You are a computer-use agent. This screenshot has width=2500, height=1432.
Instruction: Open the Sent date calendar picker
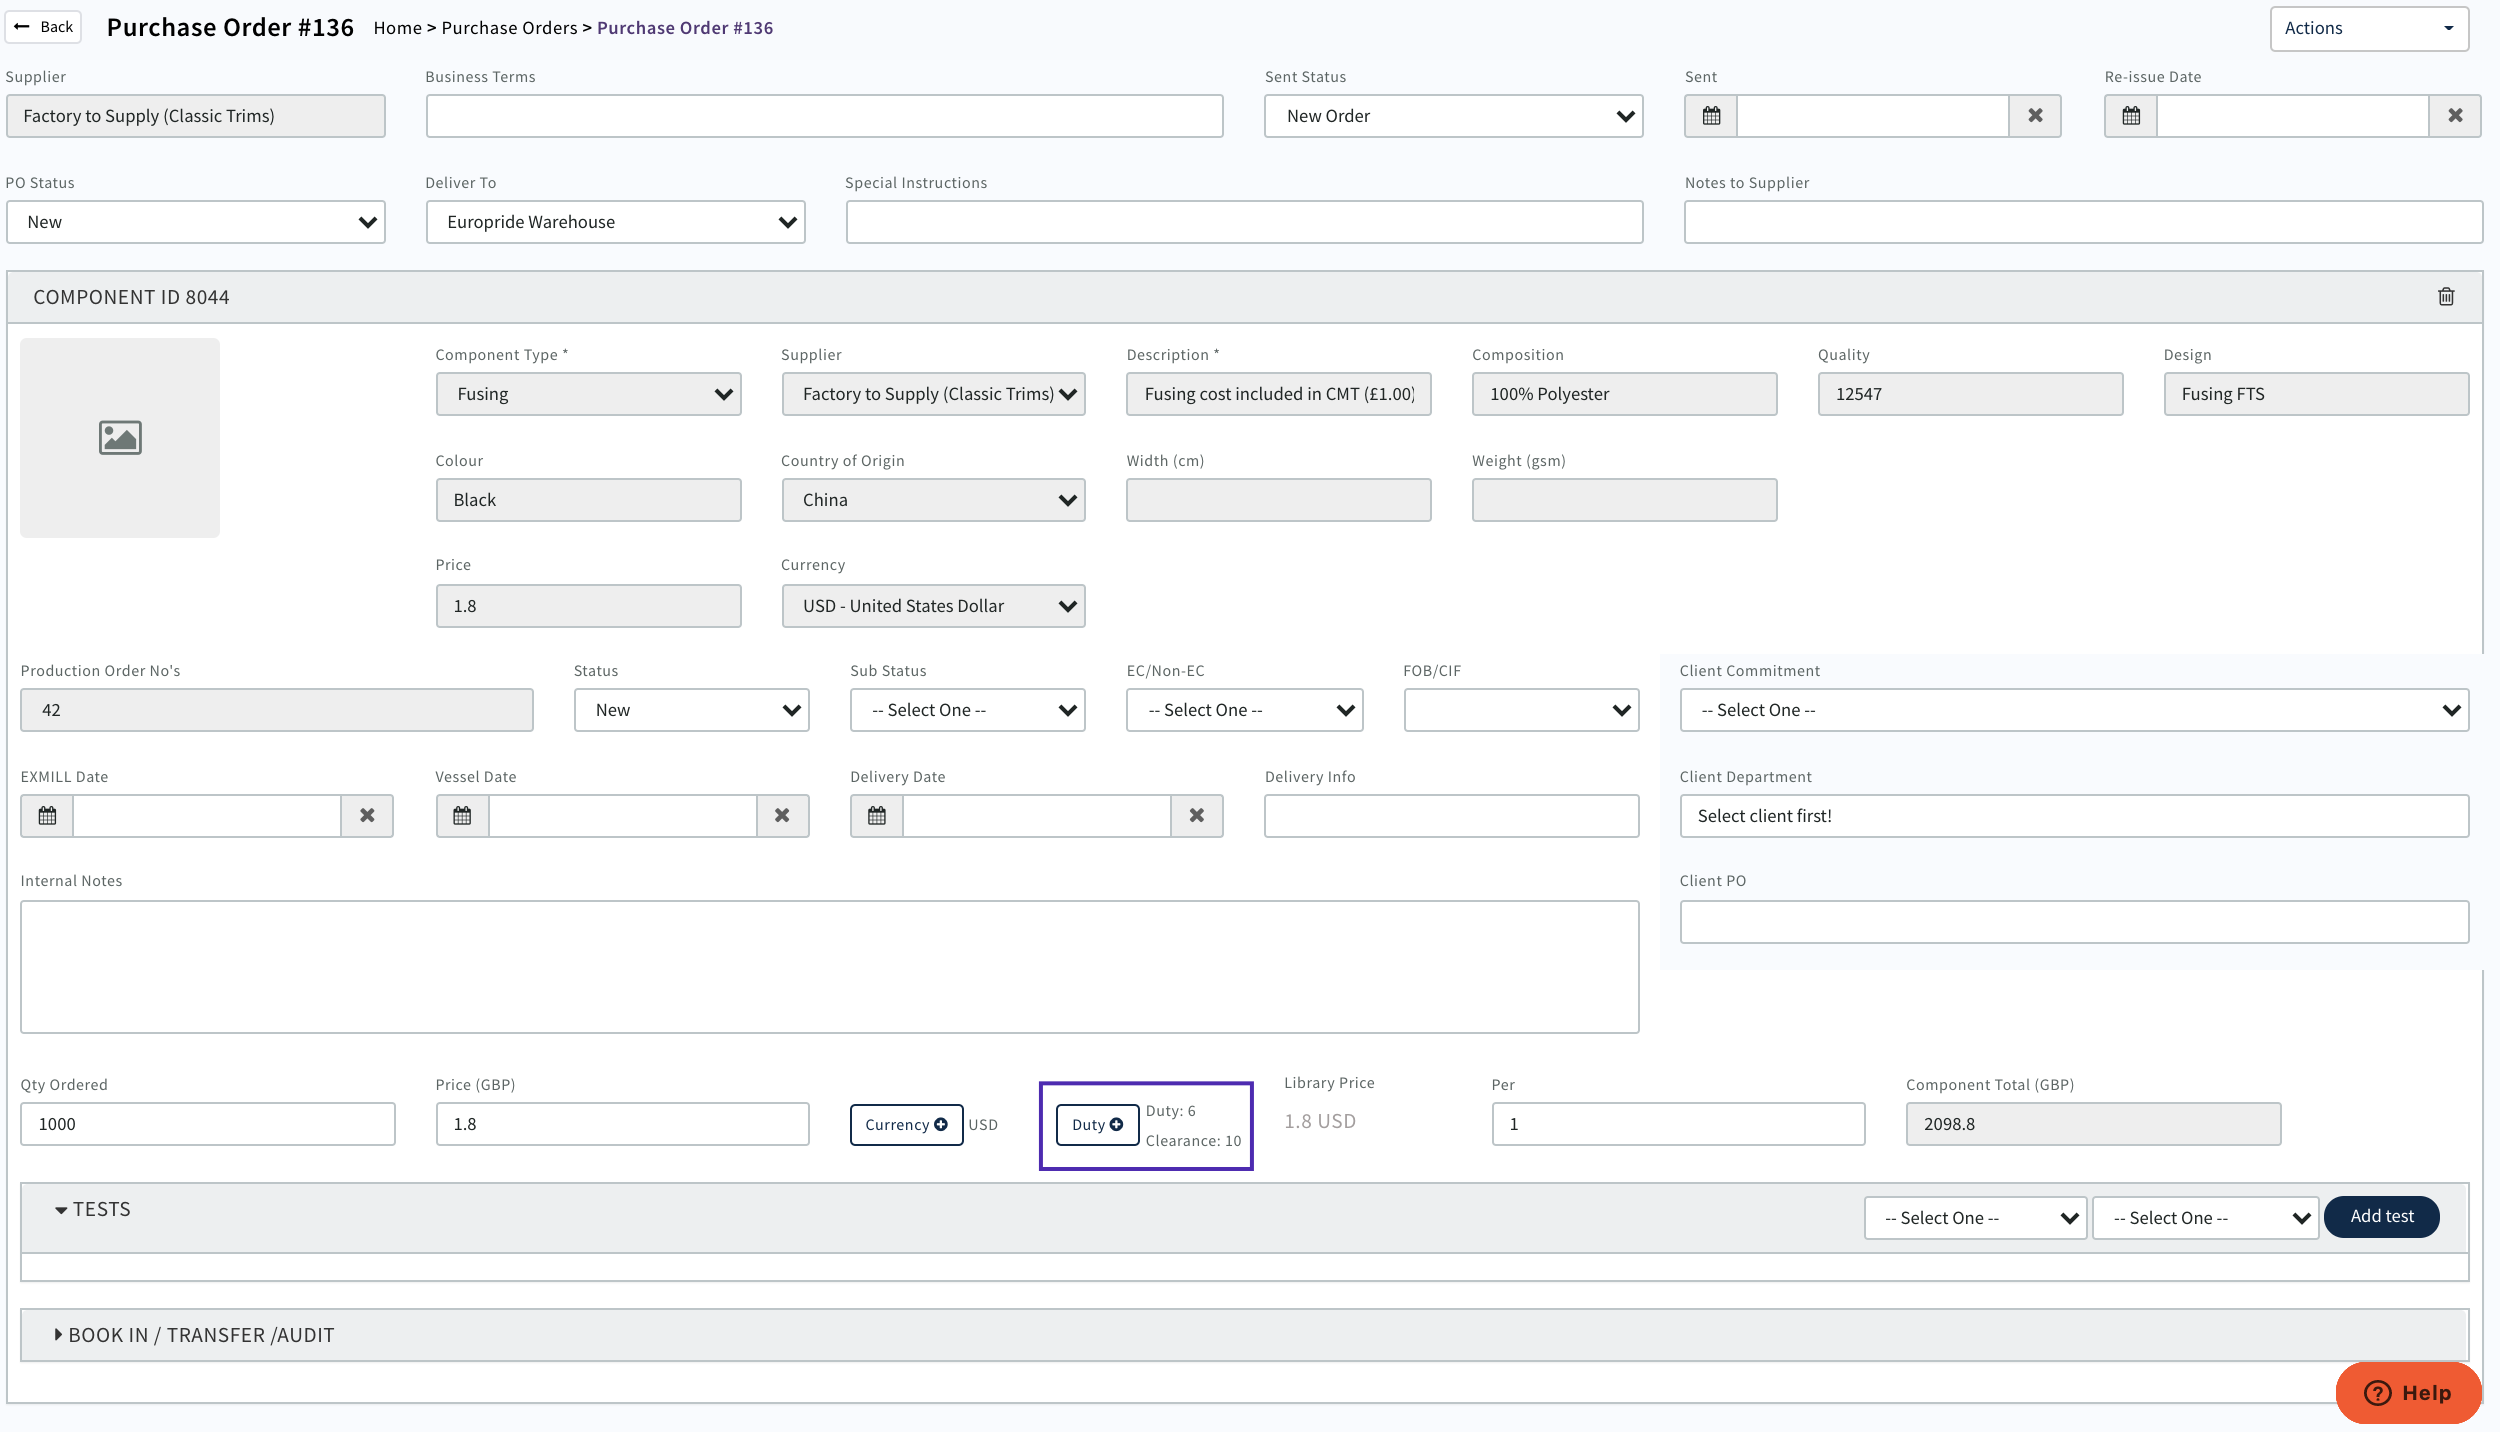click(x=1711, y=116)
